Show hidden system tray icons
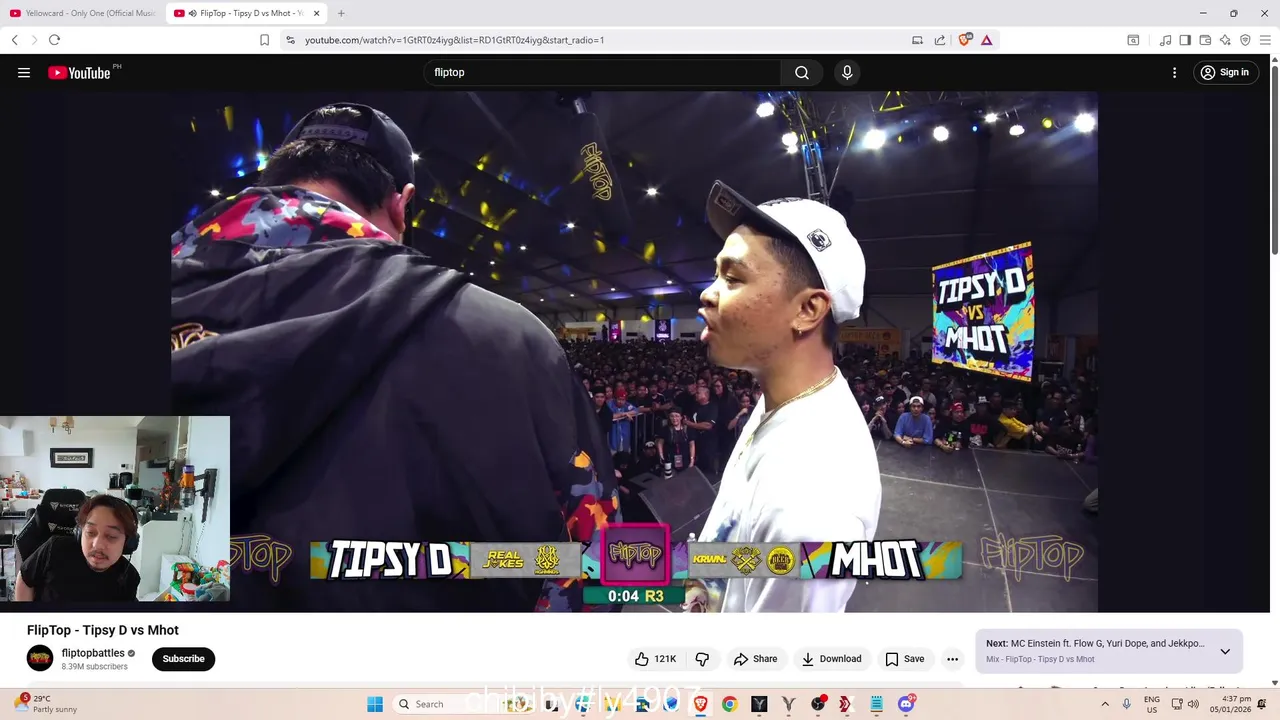The image size is (1280, 720). (1105, 704)
